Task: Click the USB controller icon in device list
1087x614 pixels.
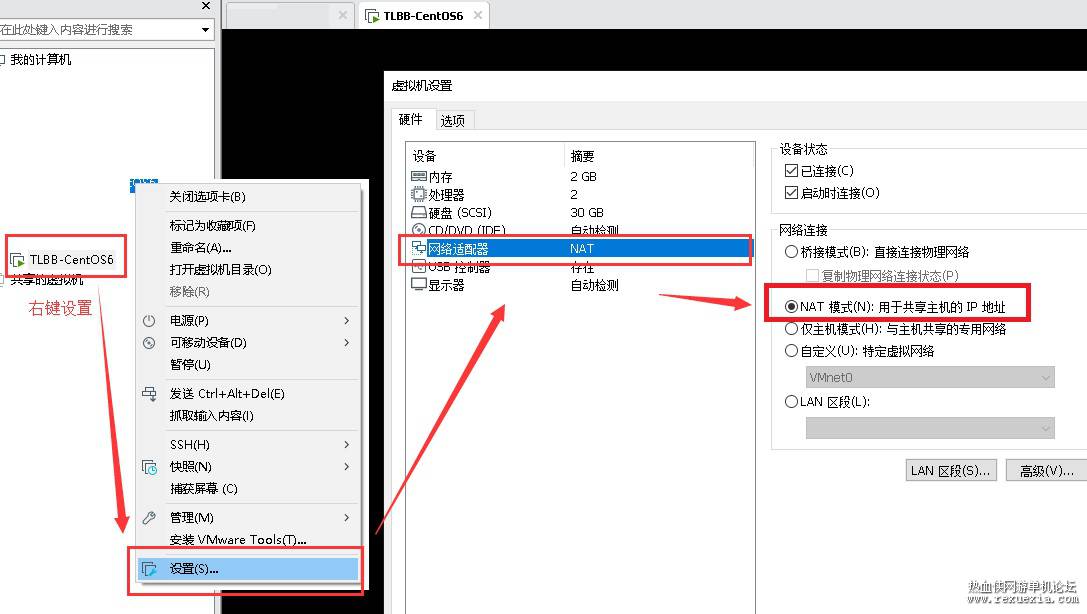Action: click(x=419, y=266)
